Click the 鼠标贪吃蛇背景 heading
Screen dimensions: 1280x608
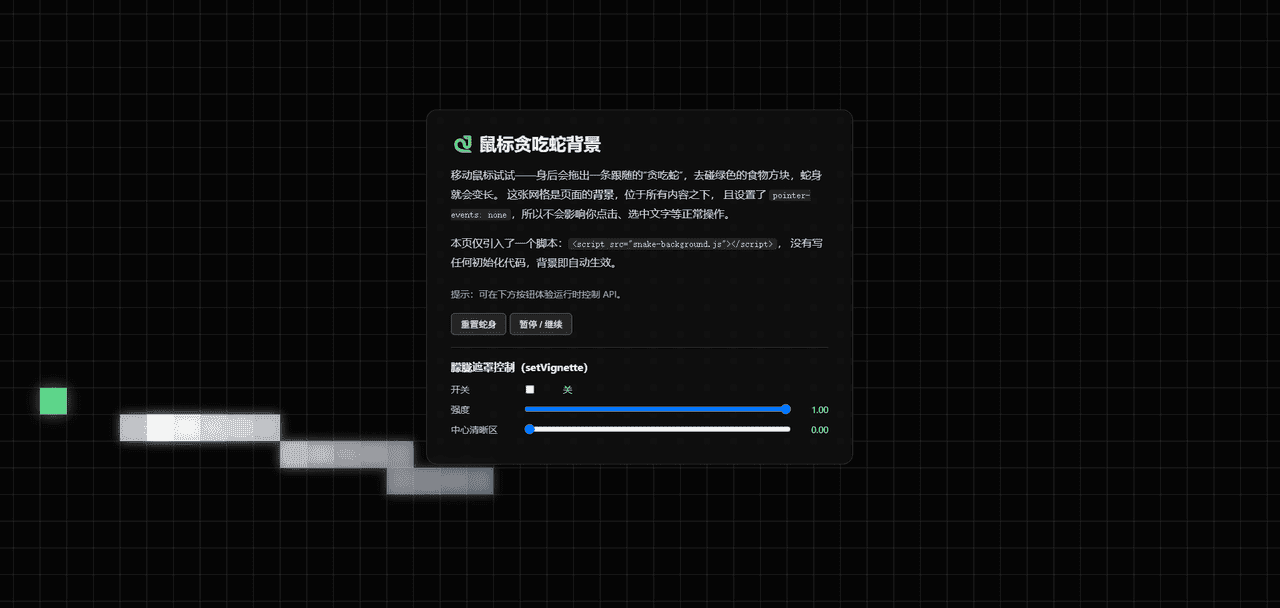click(540, 145)
